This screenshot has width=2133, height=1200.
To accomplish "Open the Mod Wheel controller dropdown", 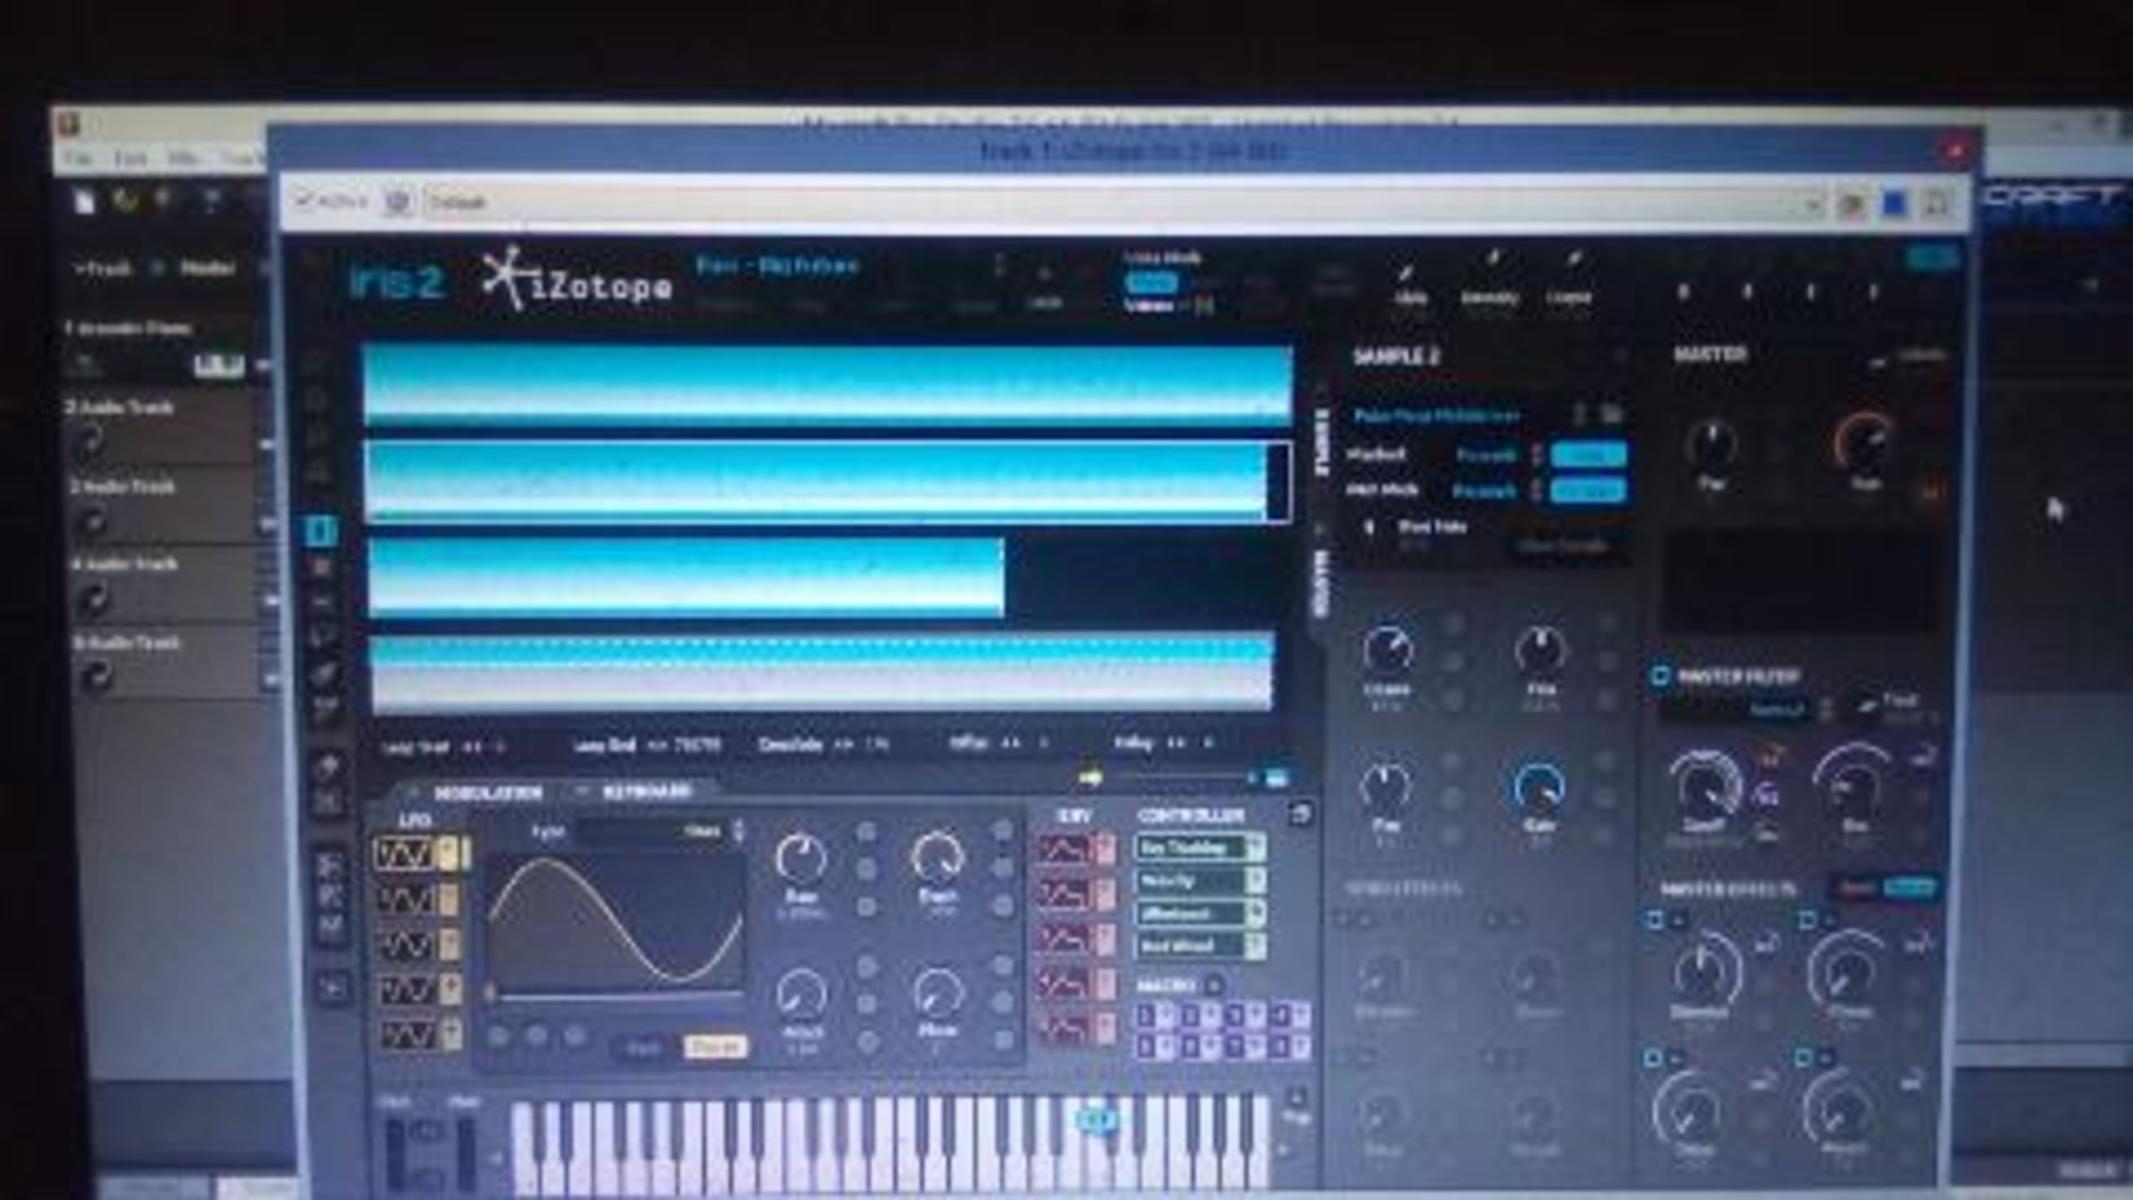I will pos(1199,946).
